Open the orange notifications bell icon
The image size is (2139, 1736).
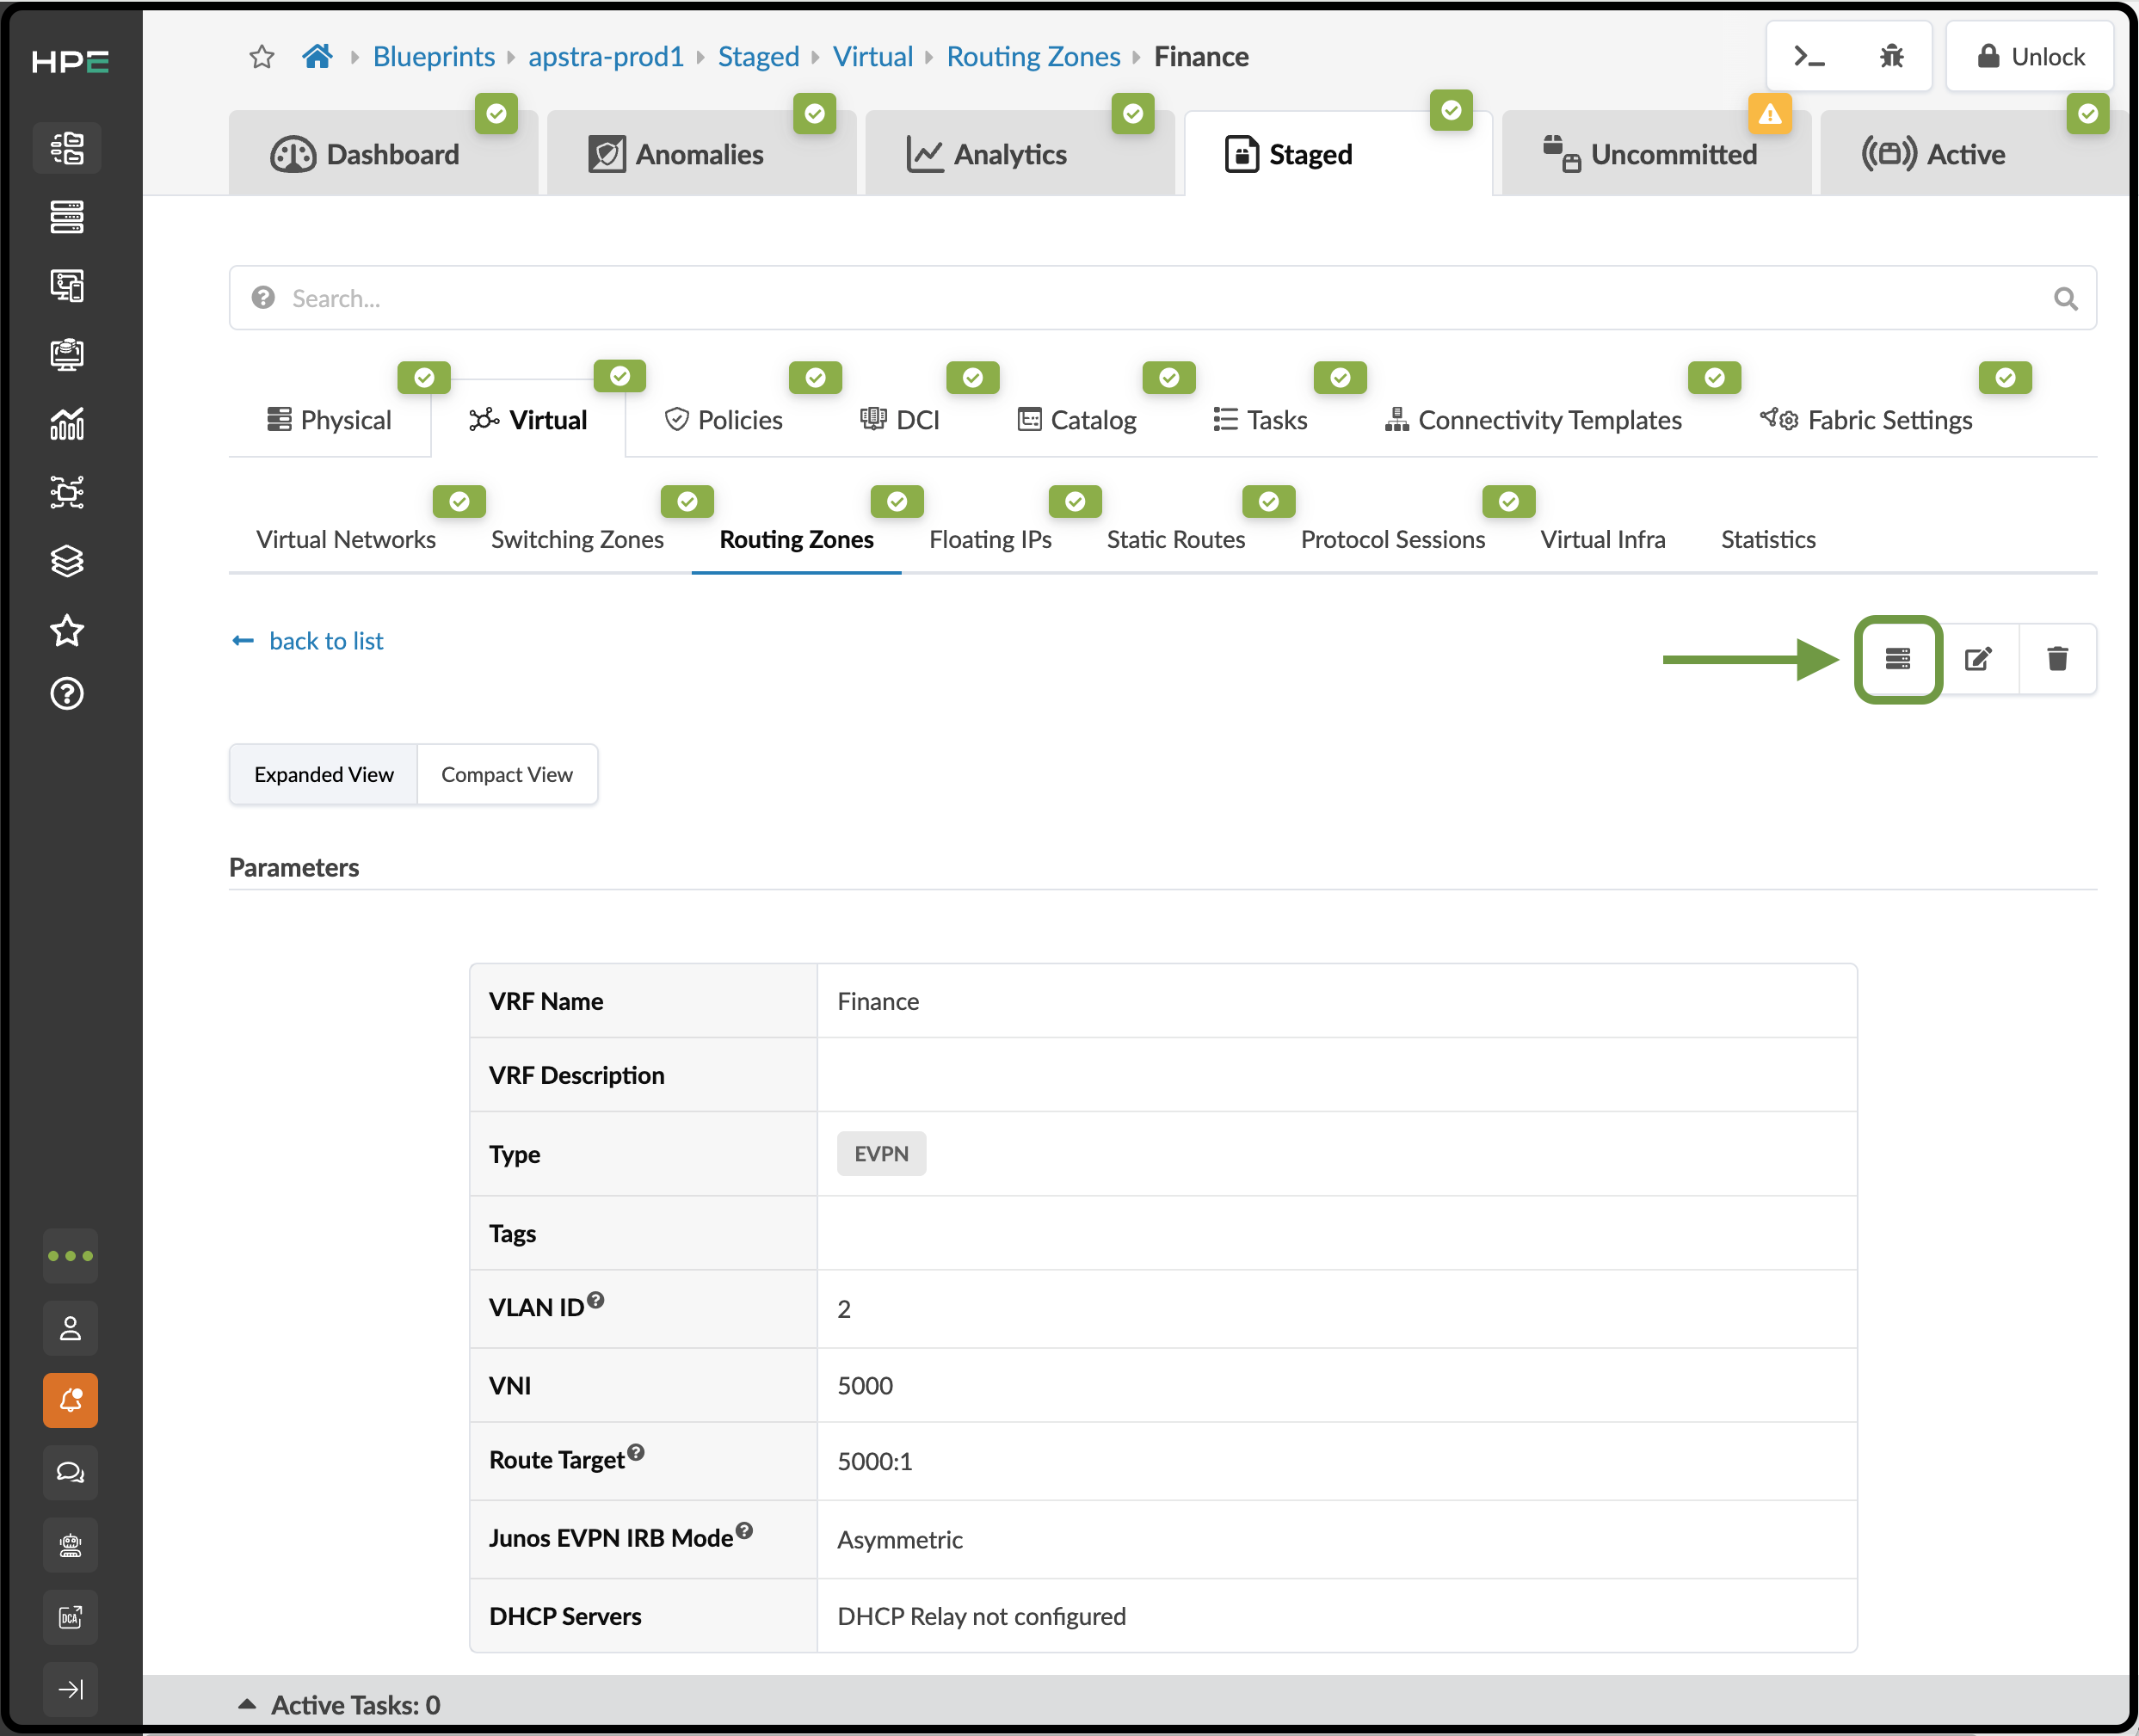70,1400
